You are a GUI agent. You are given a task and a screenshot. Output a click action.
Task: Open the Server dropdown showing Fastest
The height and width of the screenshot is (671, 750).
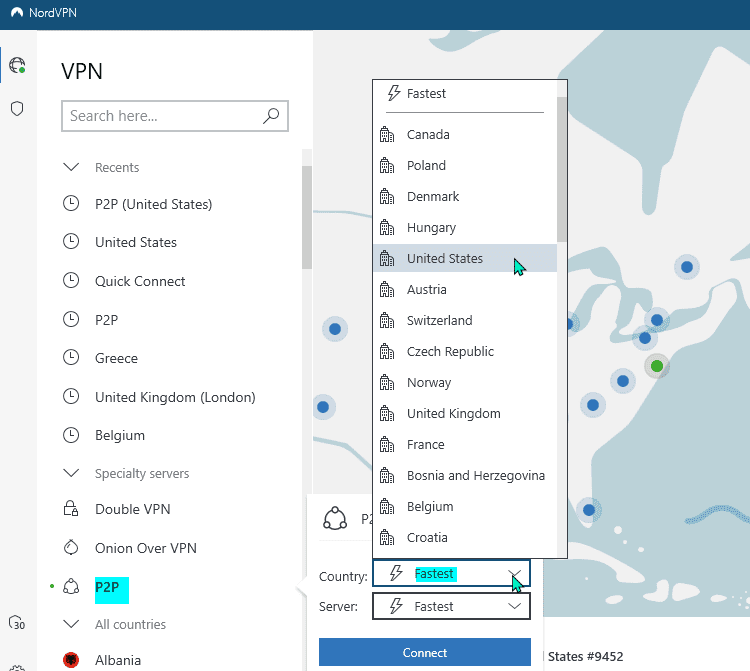452,606
